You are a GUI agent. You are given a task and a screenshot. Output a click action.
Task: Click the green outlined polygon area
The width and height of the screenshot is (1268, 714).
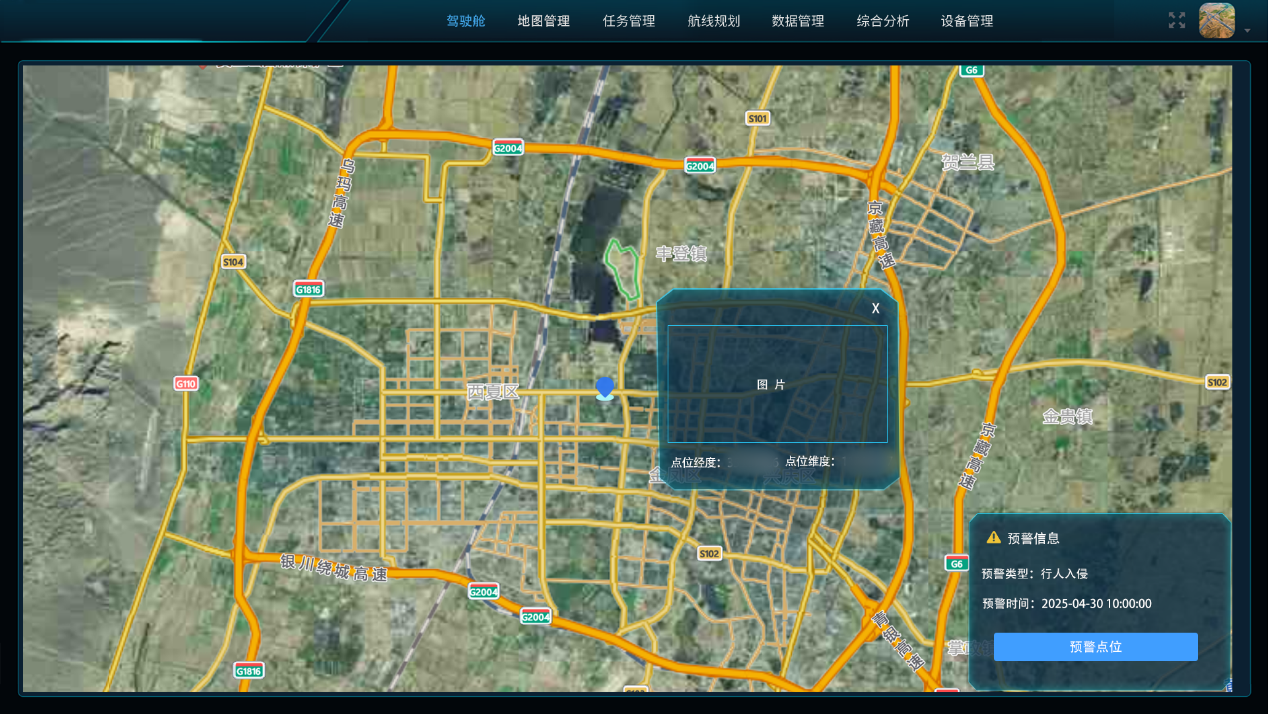623,269
